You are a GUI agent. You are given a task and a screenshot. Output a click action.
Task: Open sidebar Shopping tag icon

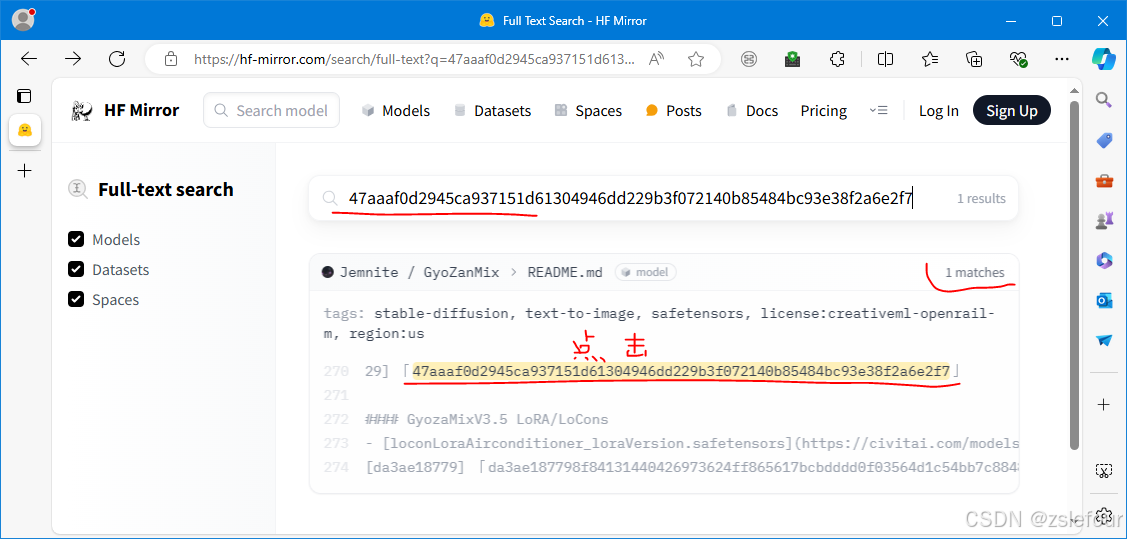point(1104,140)
